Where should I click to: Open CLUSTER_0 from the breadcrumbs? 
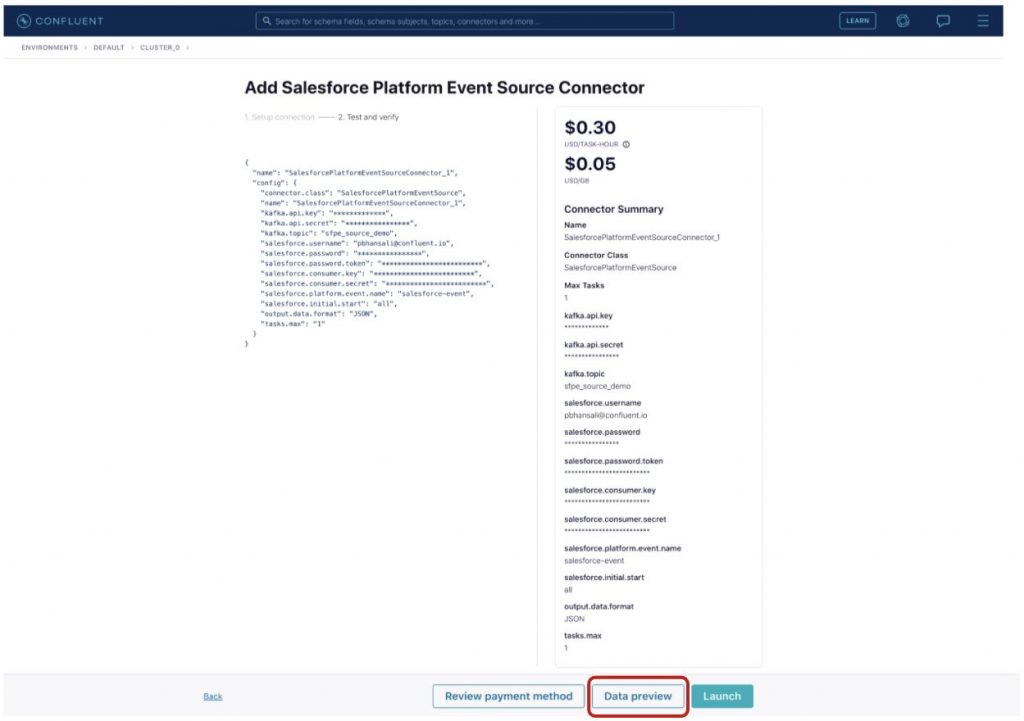point(160,47)
